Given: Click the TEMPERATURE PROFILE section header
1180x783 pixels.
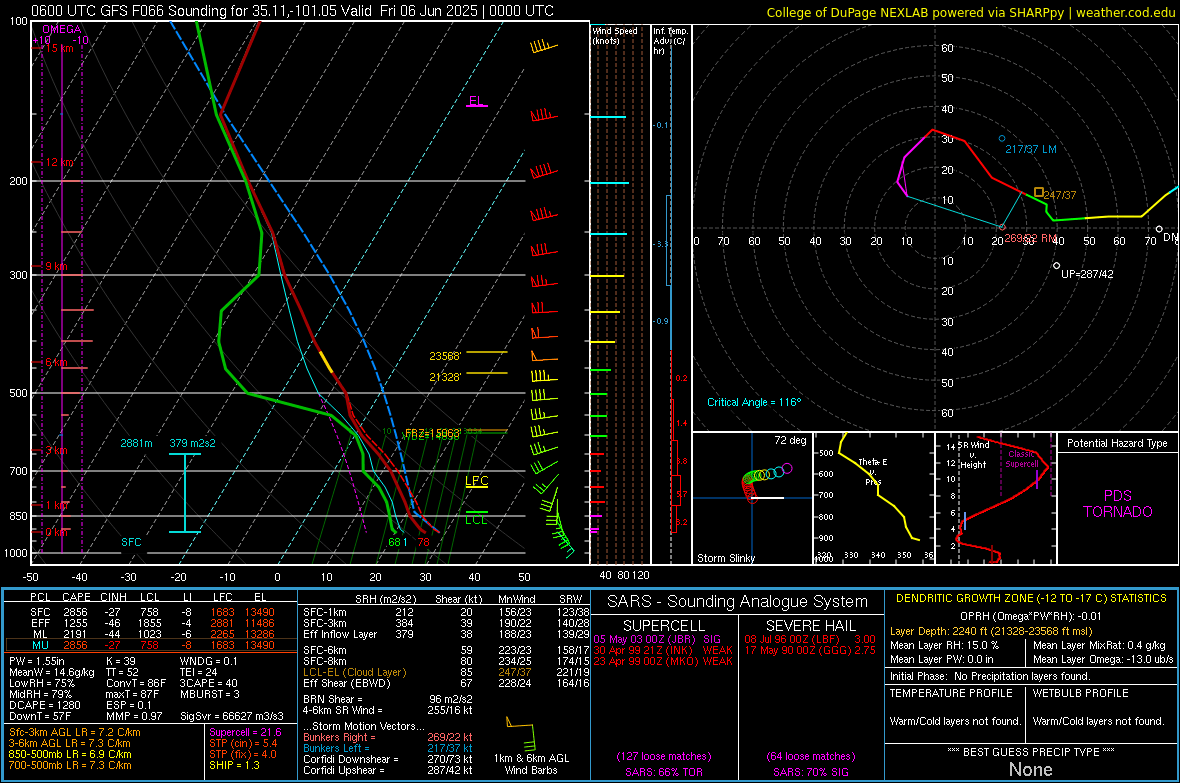Looking at the screenshot, I should point(951,693).
